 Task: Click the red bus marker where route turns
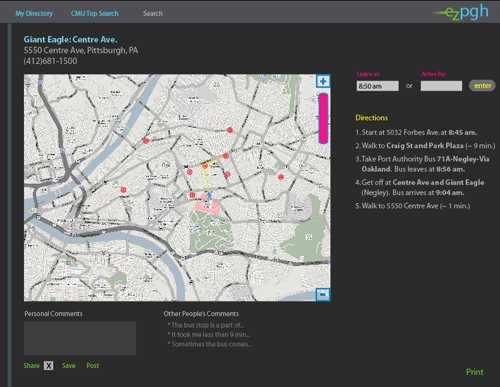click(205, 166)
